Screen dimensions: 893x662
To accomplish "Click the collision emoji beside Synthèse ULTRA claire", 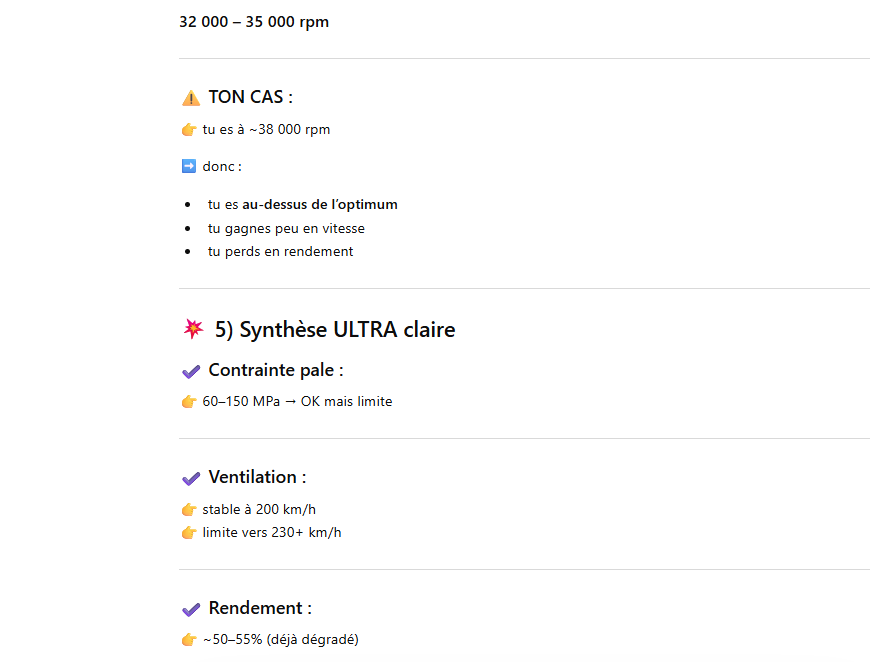I will click(x=194, y=329).
